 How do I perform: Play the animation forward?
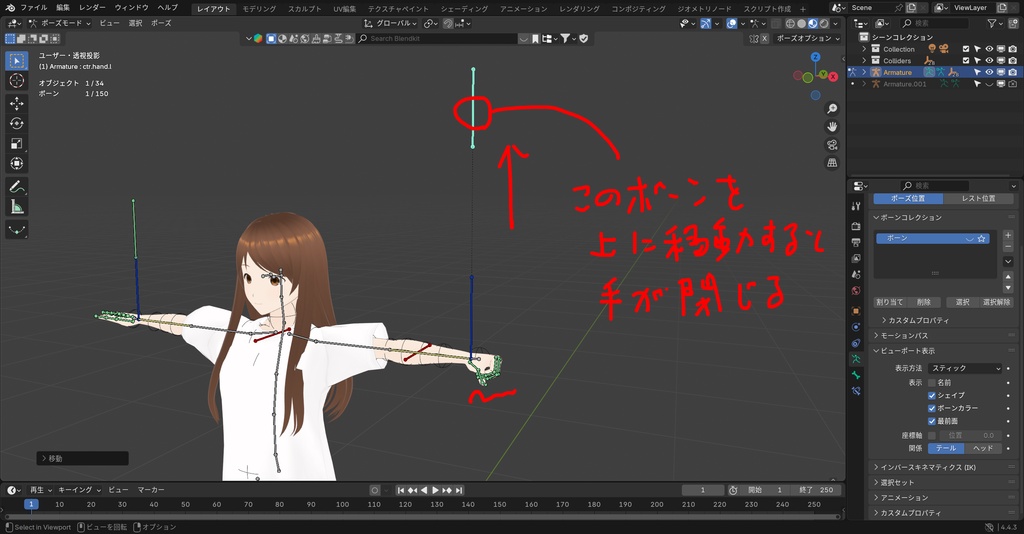coord(436,490)
